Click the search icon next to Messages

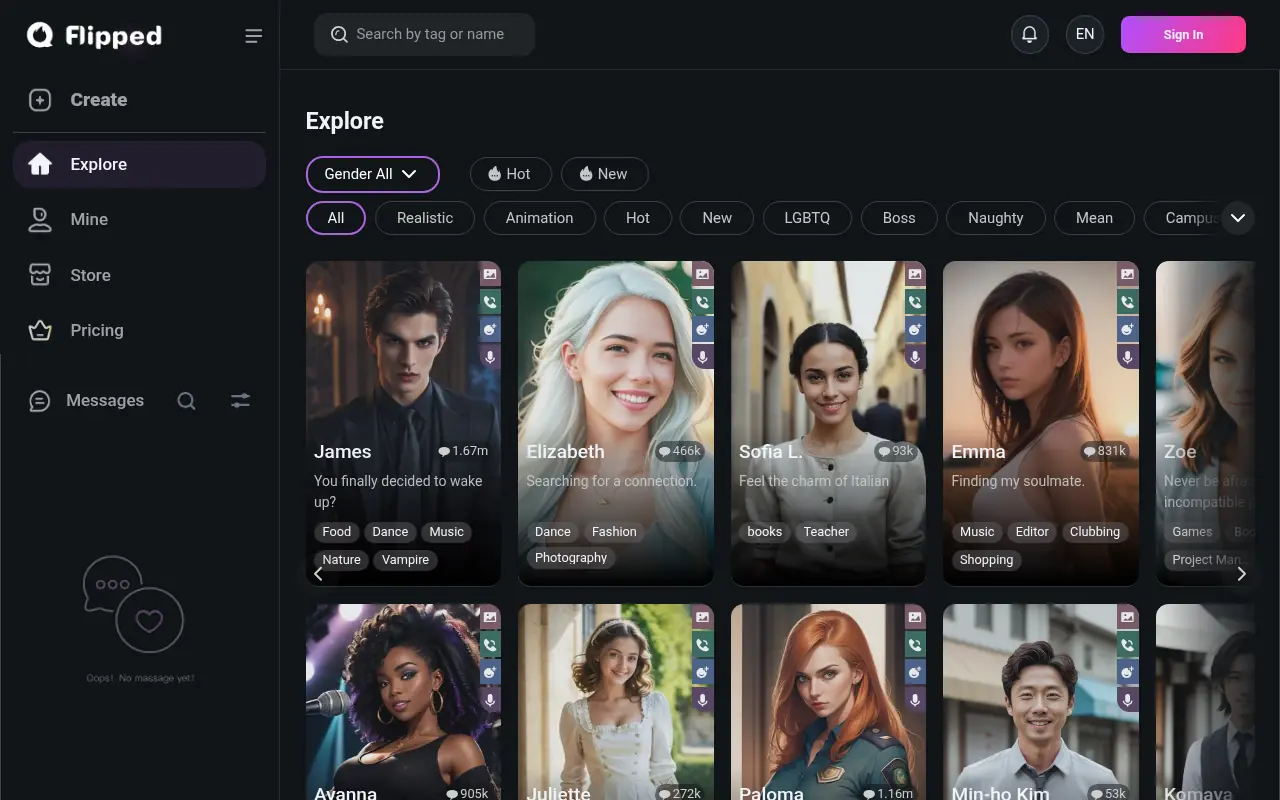[186, 400]
